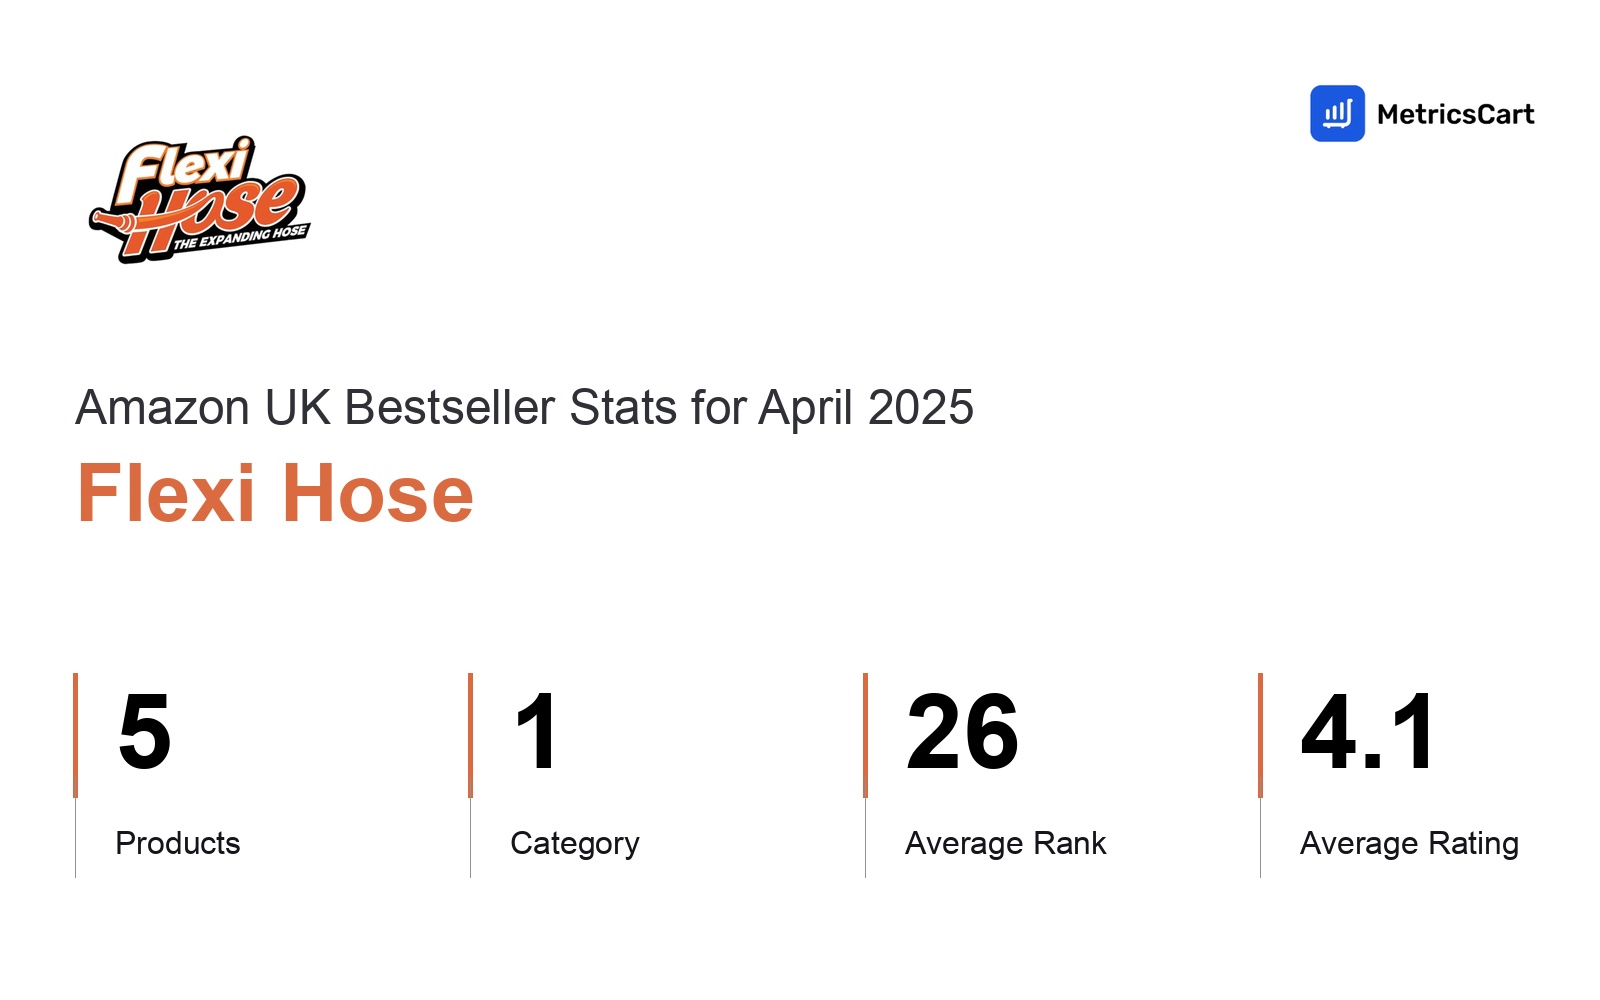This screenshot has height=1000, width=1600.
Task: Click the Category label
Action: [x=575, y=844]
